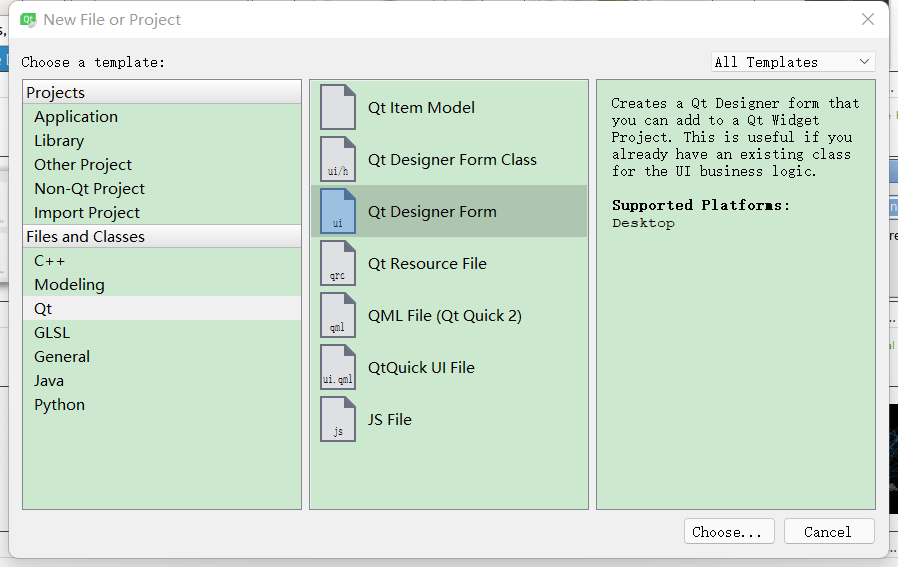
Task: Click the ui/h Designer Form Class icon
Action: pyautogui.click(x=338, y=159)
